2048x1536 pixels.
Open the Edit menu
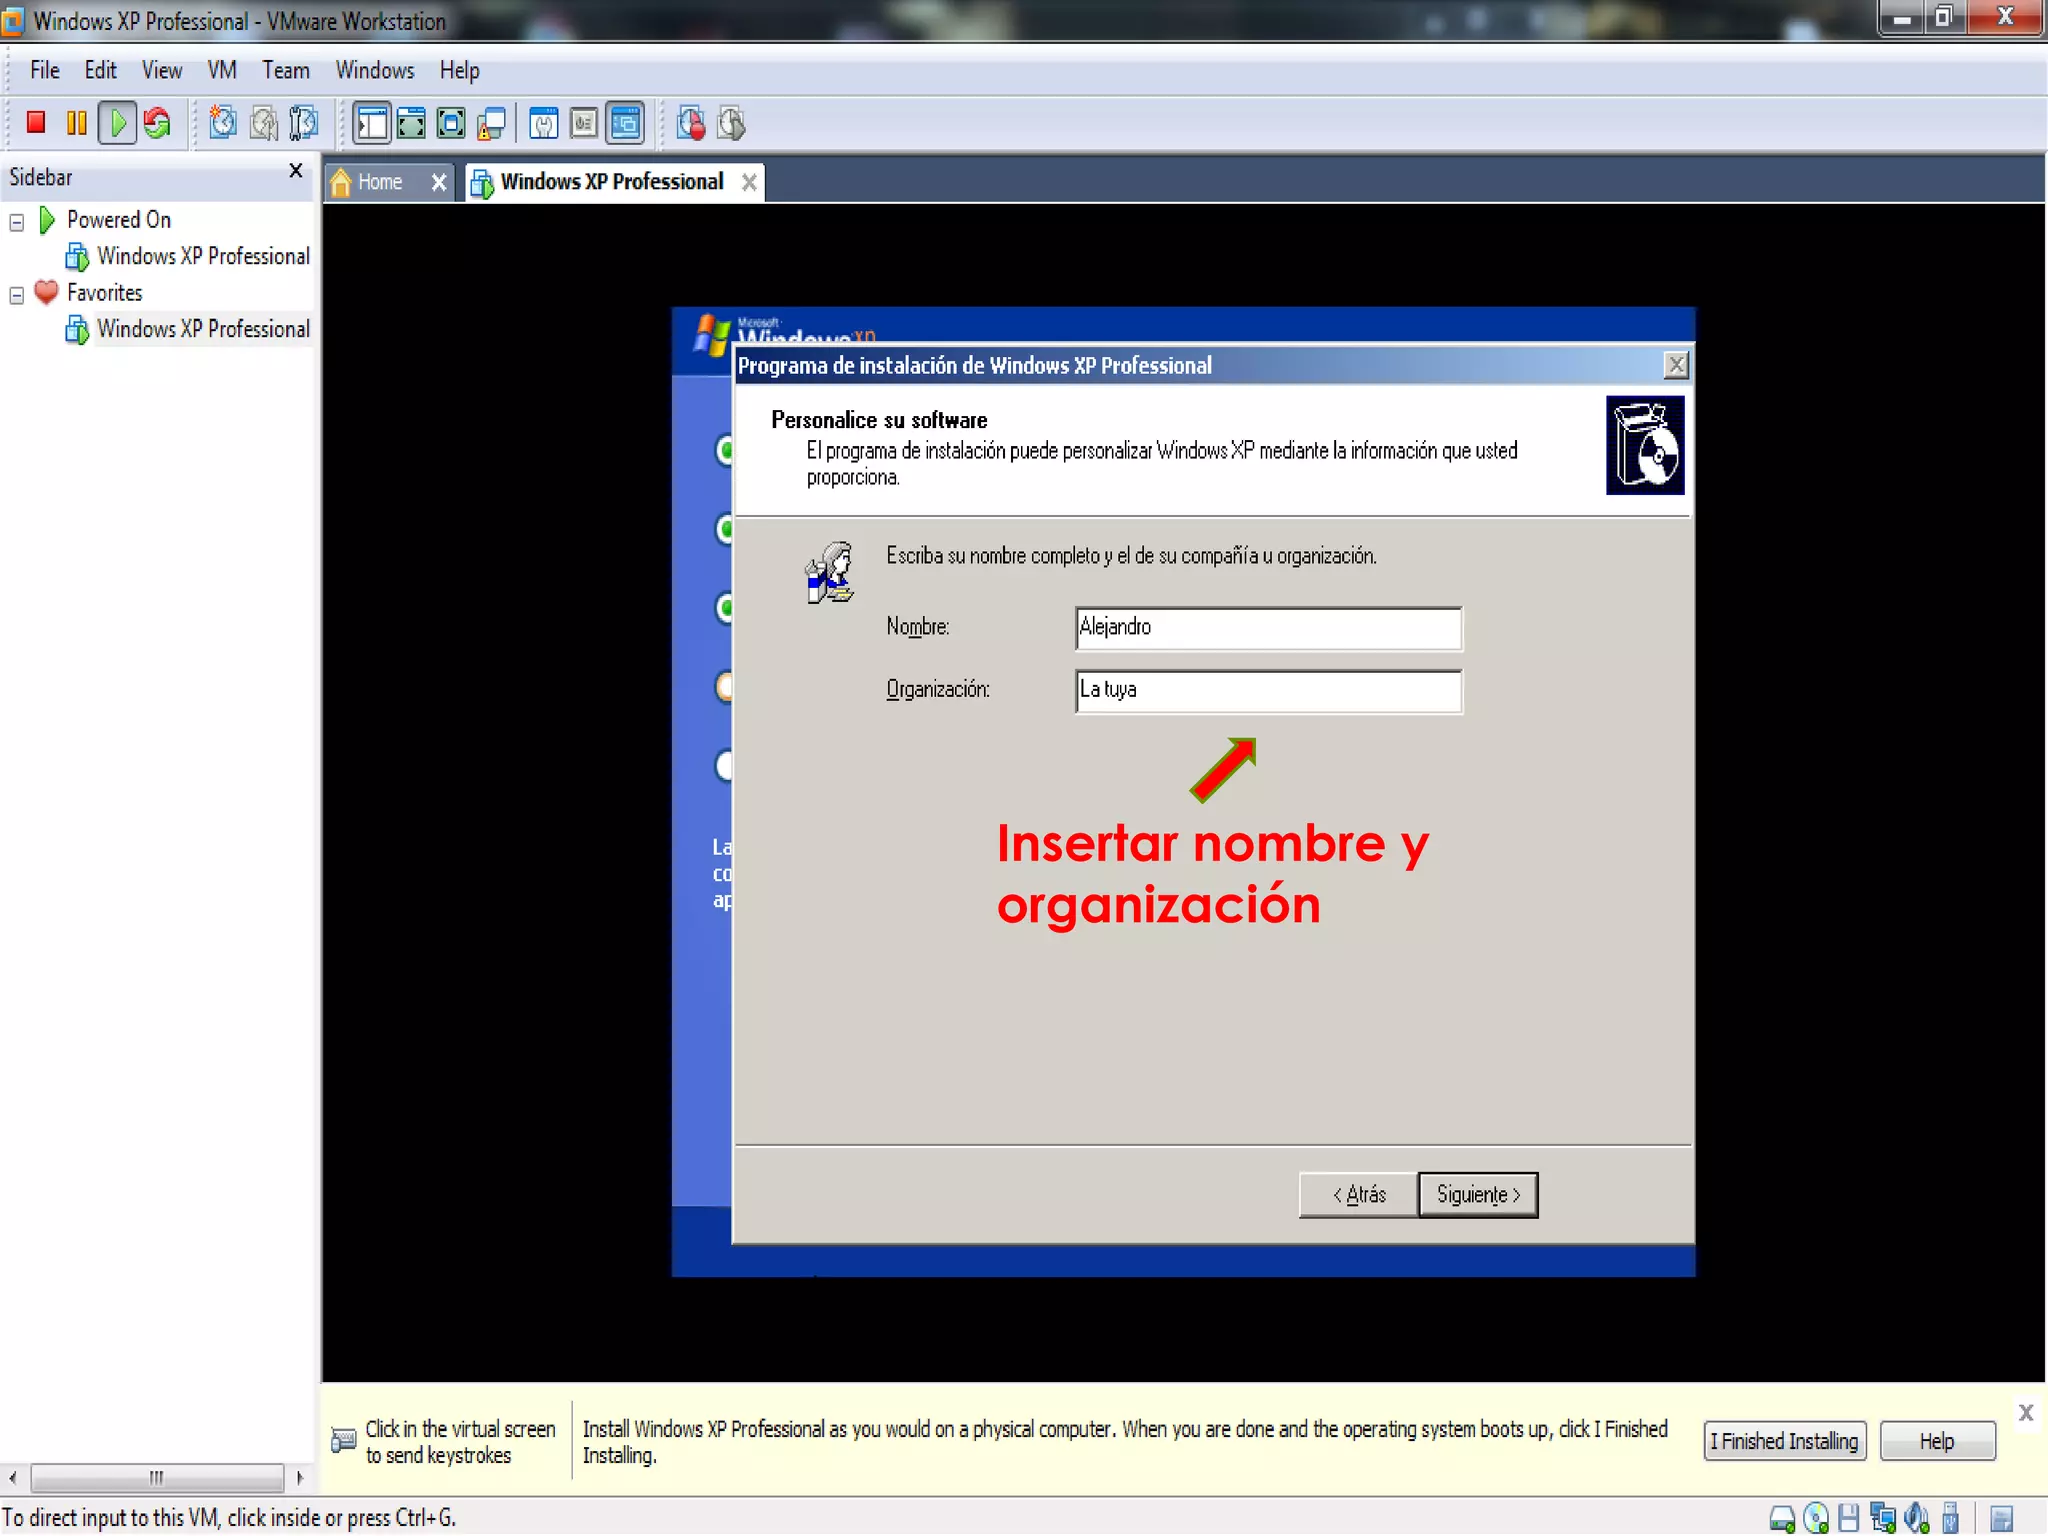tap(100, 70)
